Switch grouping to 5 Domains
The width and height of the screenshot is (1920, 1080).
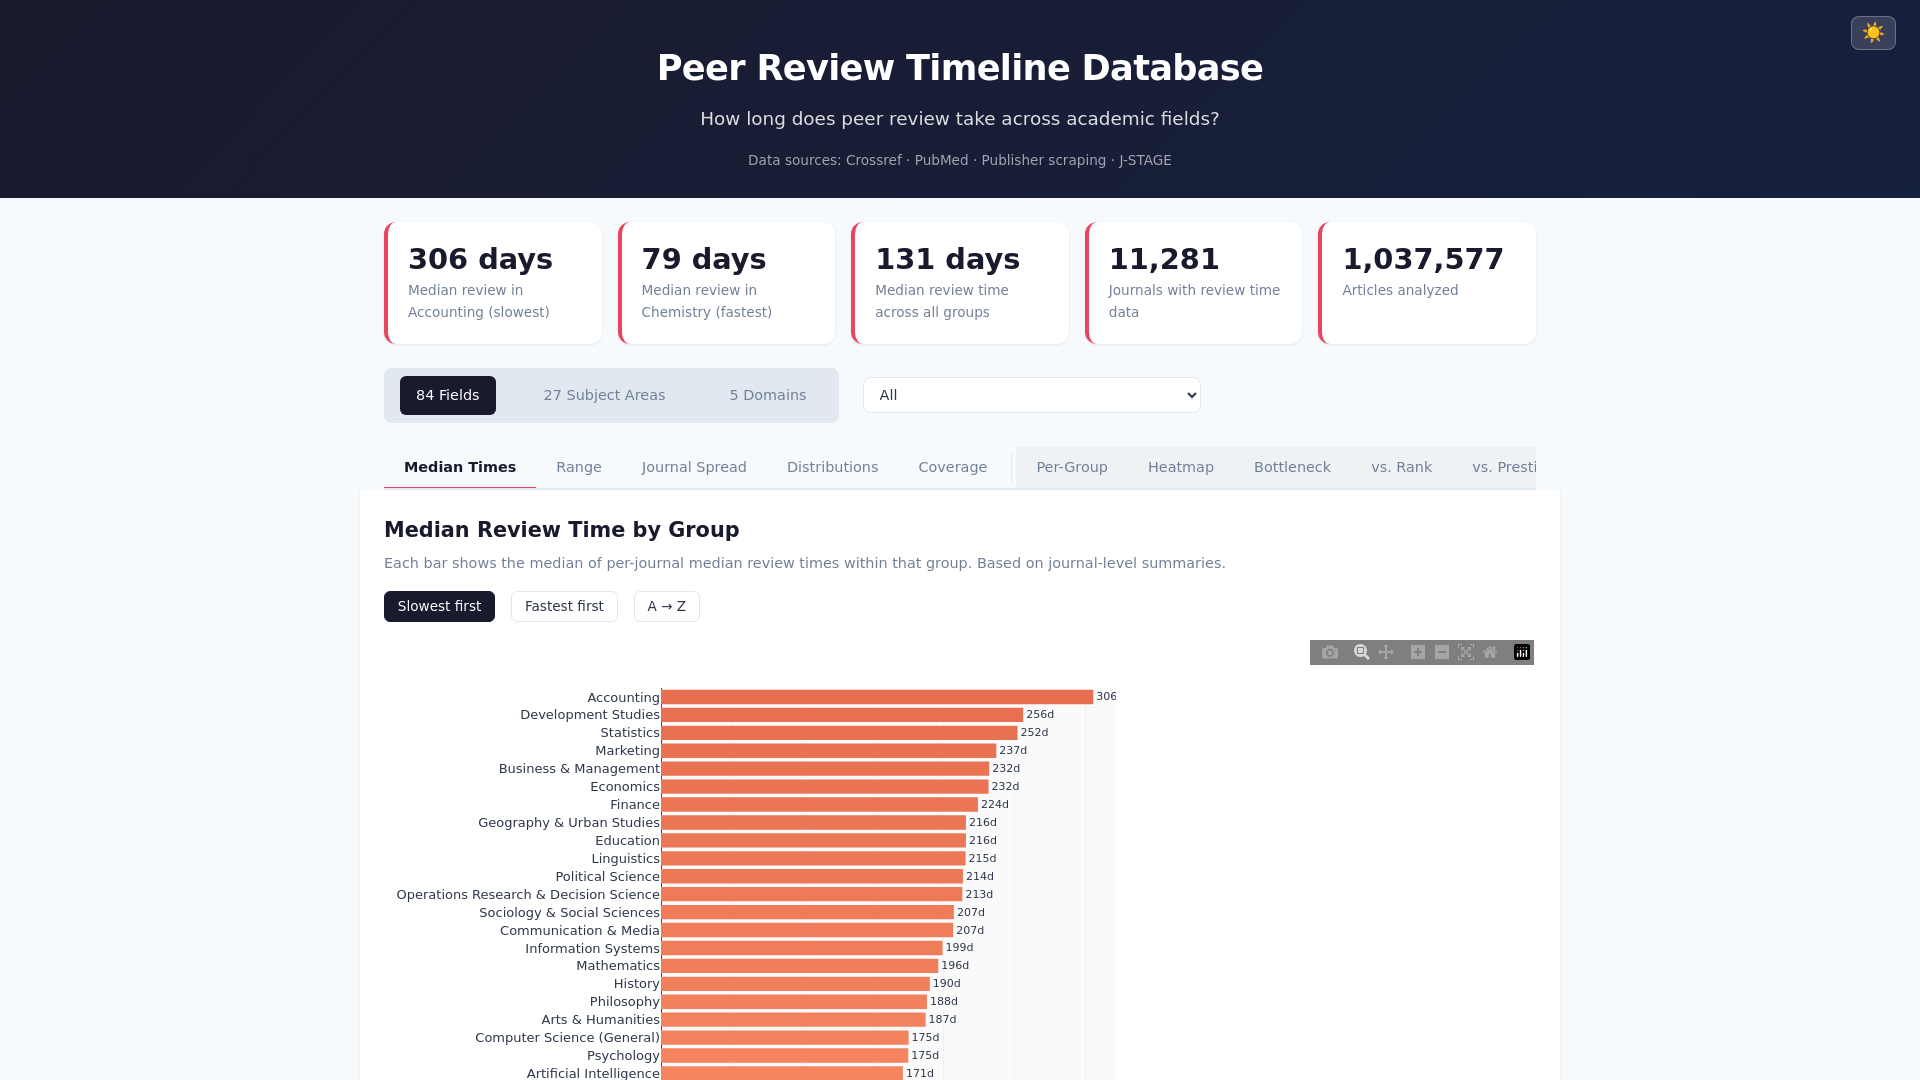768,395
